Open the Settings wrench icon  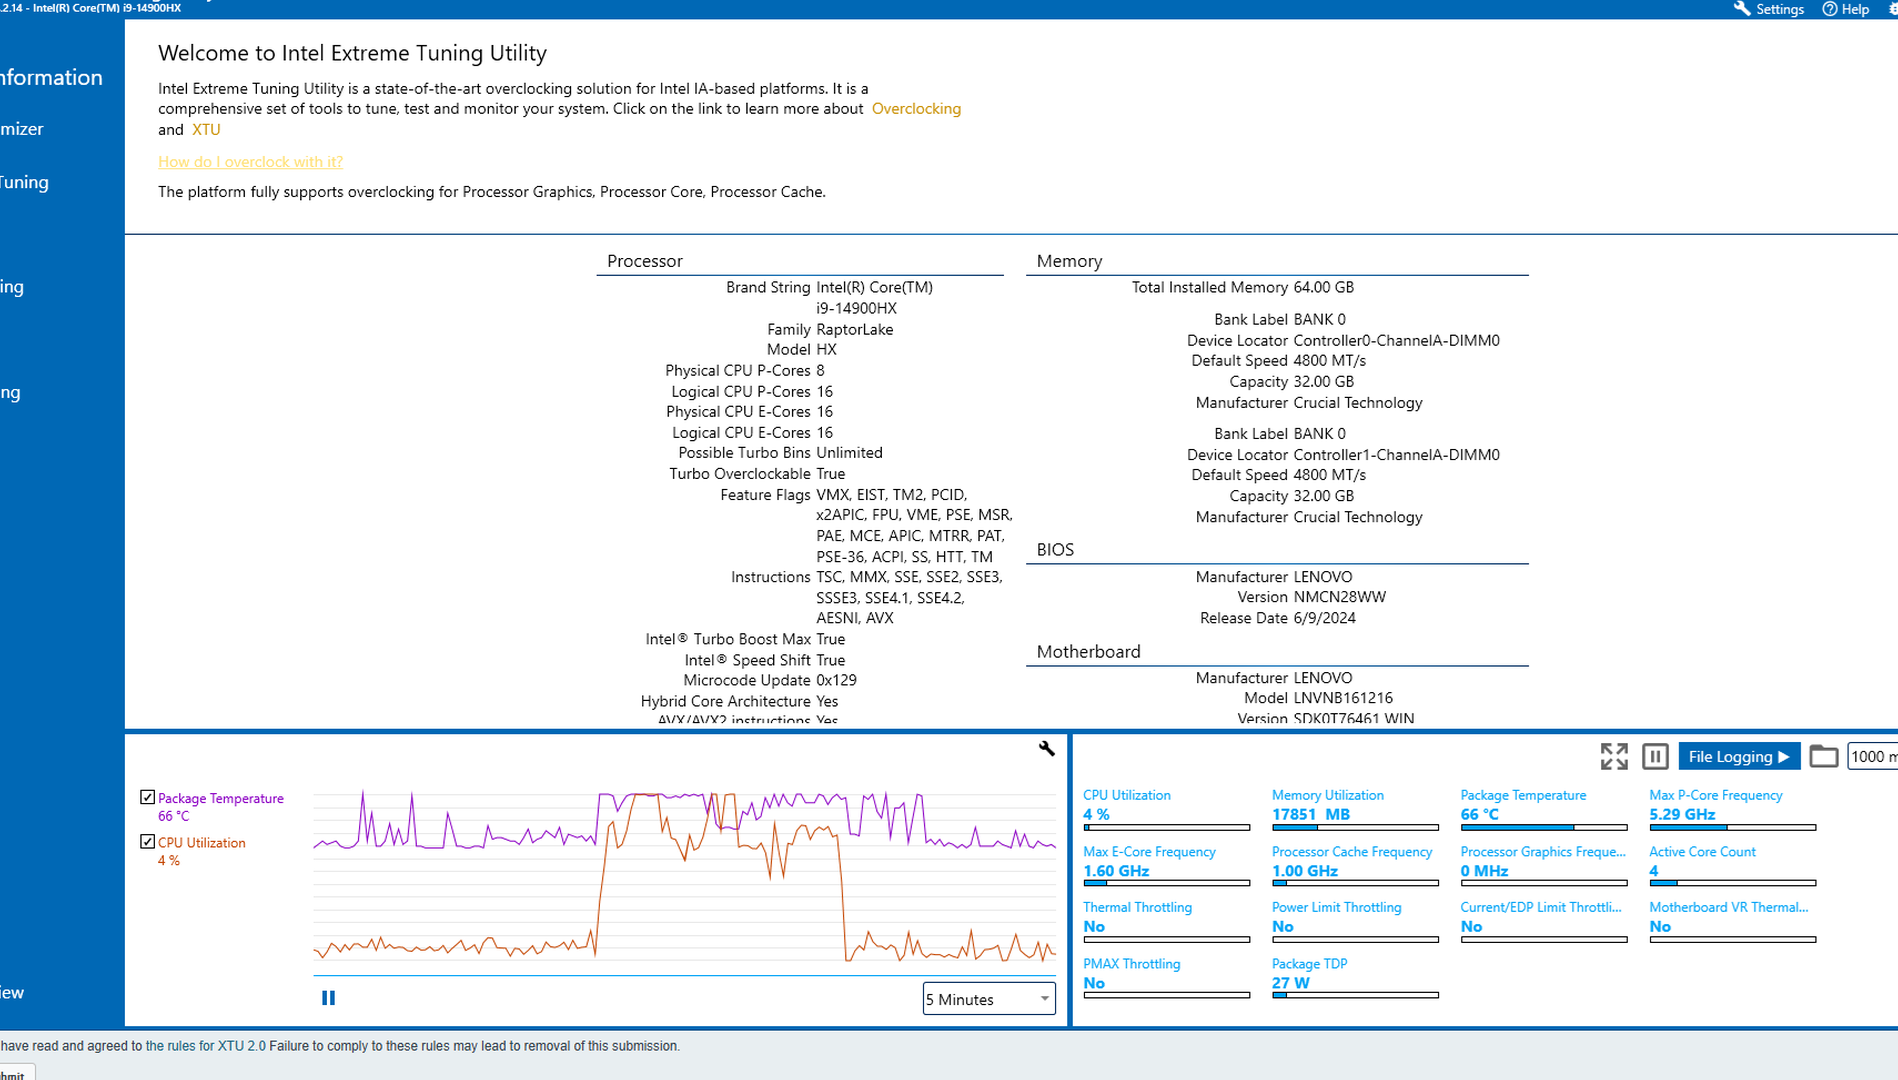coord(1742,9)
